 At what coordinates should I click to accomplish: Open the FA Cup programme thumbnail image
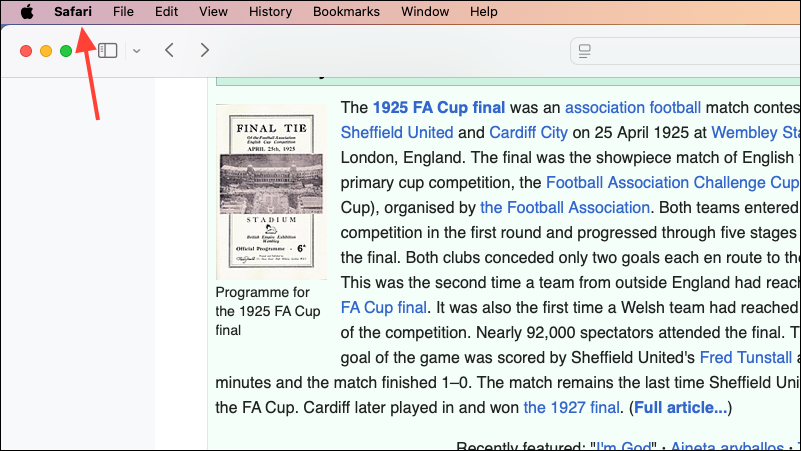click(x=271, y=192)
